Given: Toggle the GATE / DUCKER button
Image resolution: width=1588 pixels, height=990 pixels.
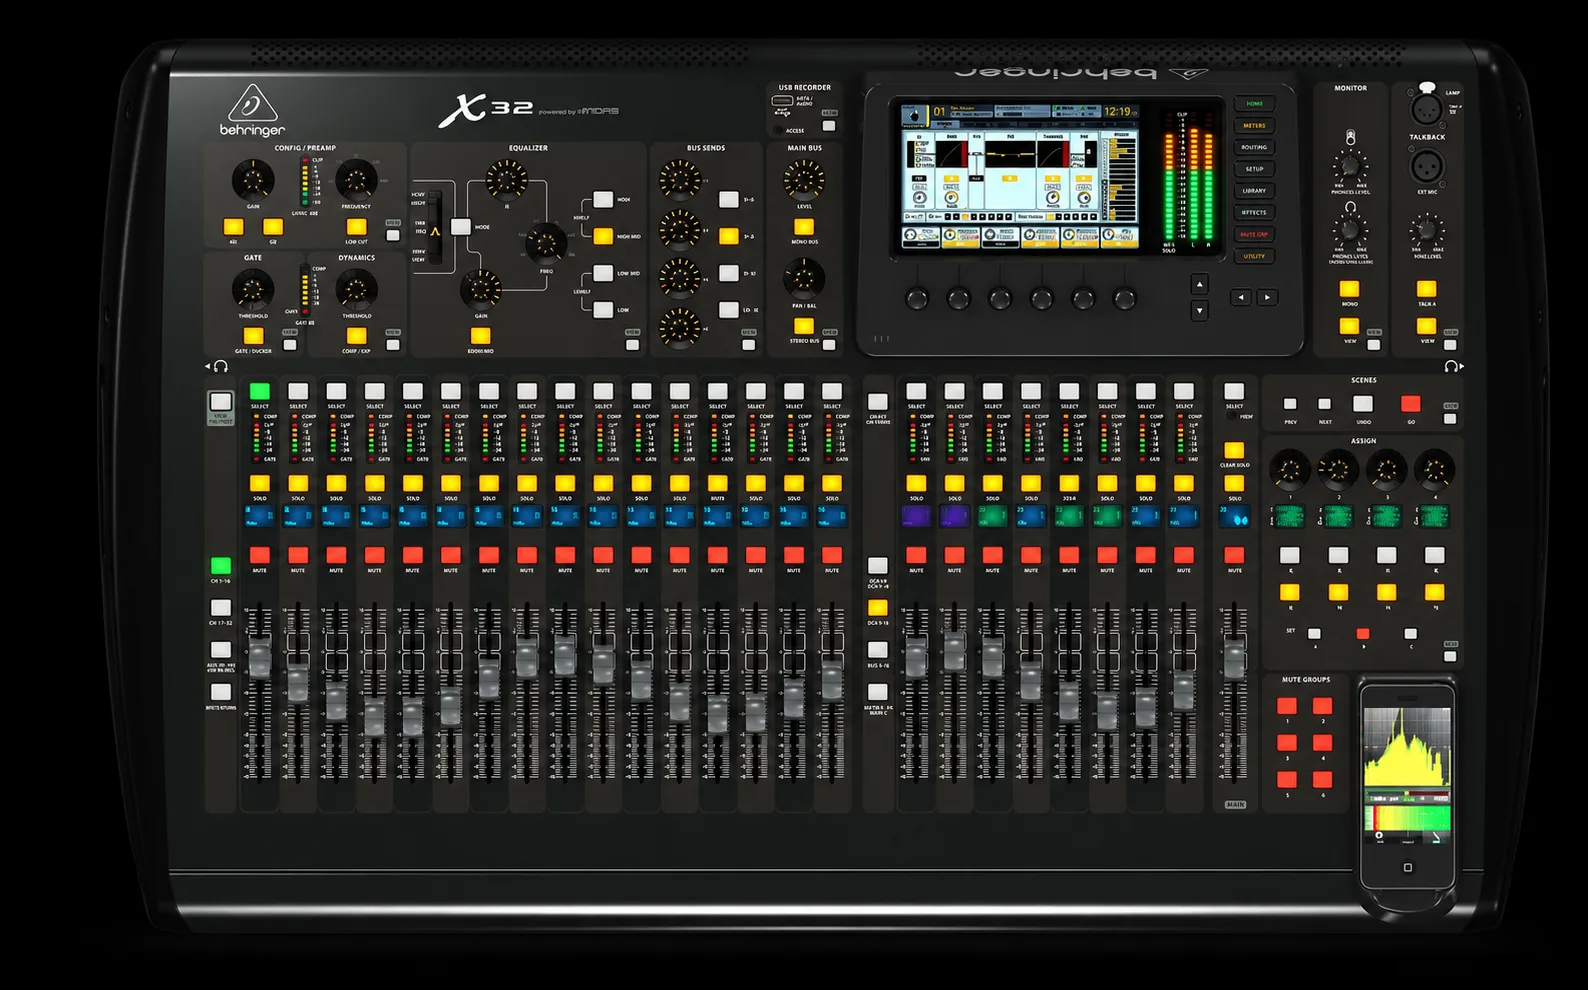Looking at the screenshot, I should click(x=254, y=336).
